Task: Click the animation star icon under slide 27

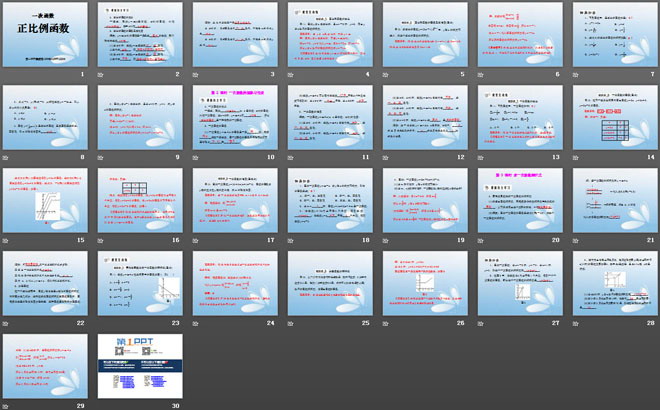Action: click(481, 324)
